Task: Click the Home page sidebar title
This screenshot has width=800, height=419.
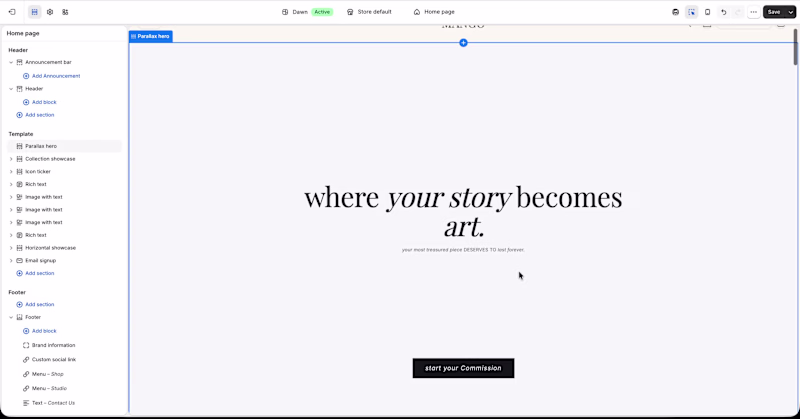Action: click(x=23, y=33)
